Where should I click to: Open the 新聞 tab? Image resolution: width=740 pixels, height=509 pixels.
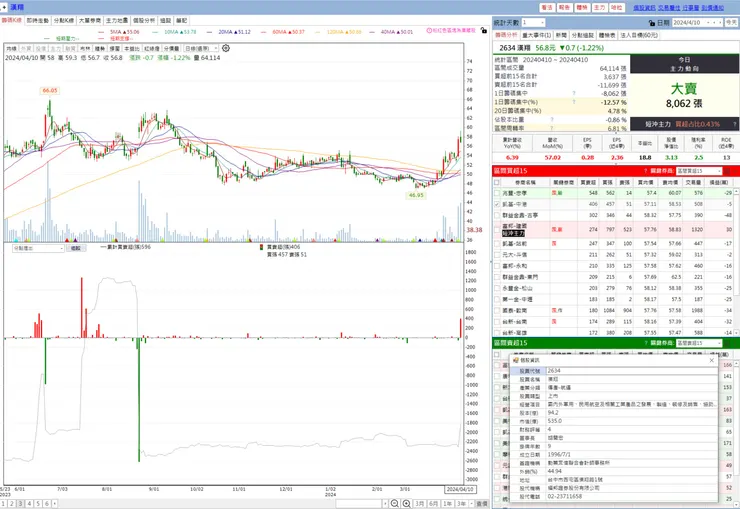[561, 35]
